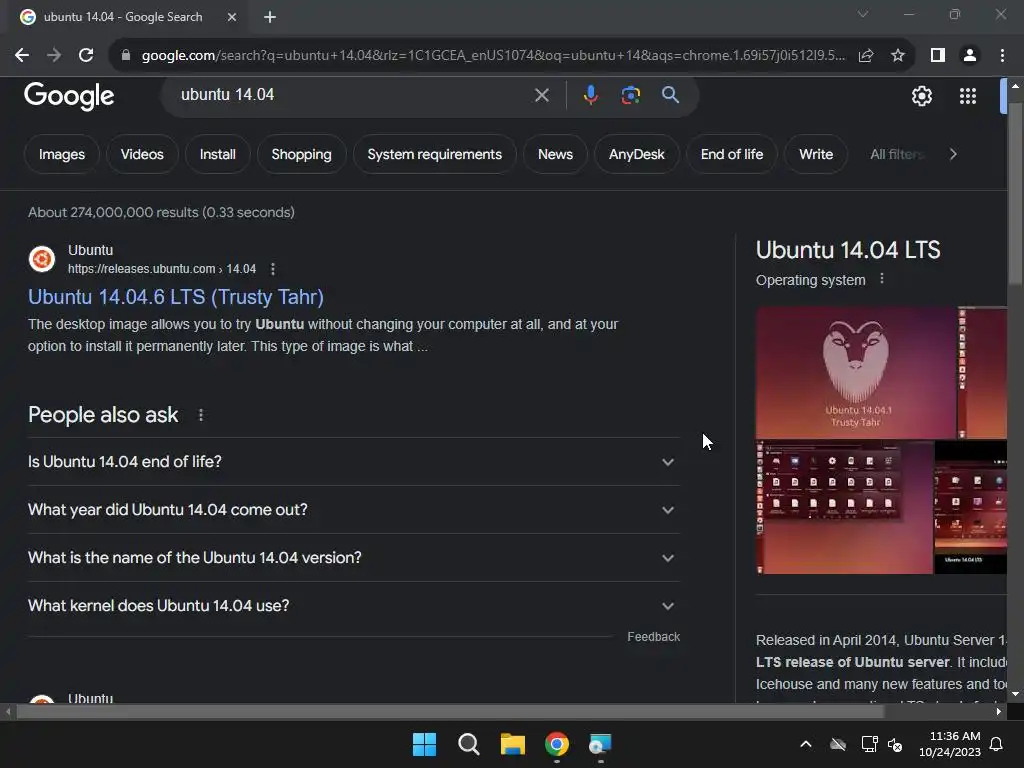The width and height of the screenshot is (1024, 768).
Task: Bookmark this page with the star icon
Action: pyautogui.click(x=898, y=56)
